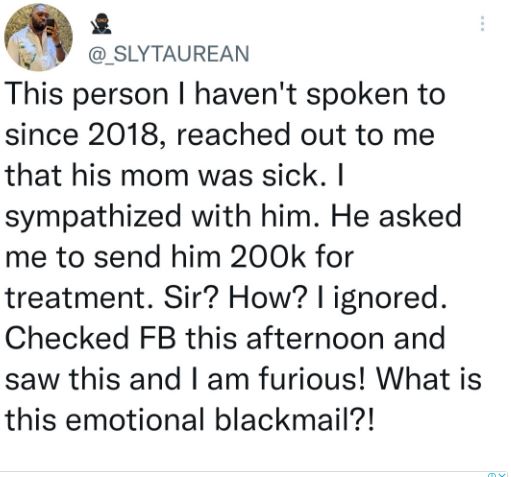Click the ninja emoji display name

pos(102,24)
